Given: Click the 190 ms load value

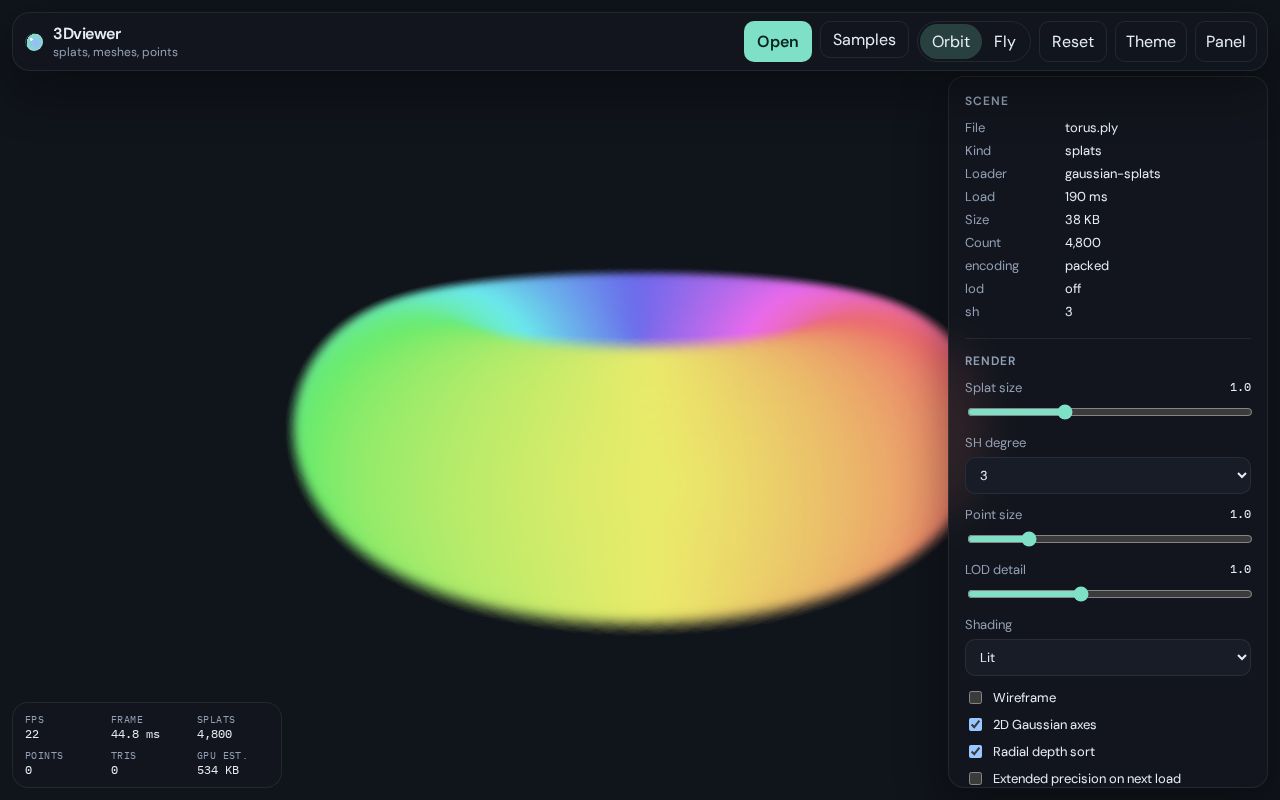Looking at the screenshot, I should tap(1086, 197).
